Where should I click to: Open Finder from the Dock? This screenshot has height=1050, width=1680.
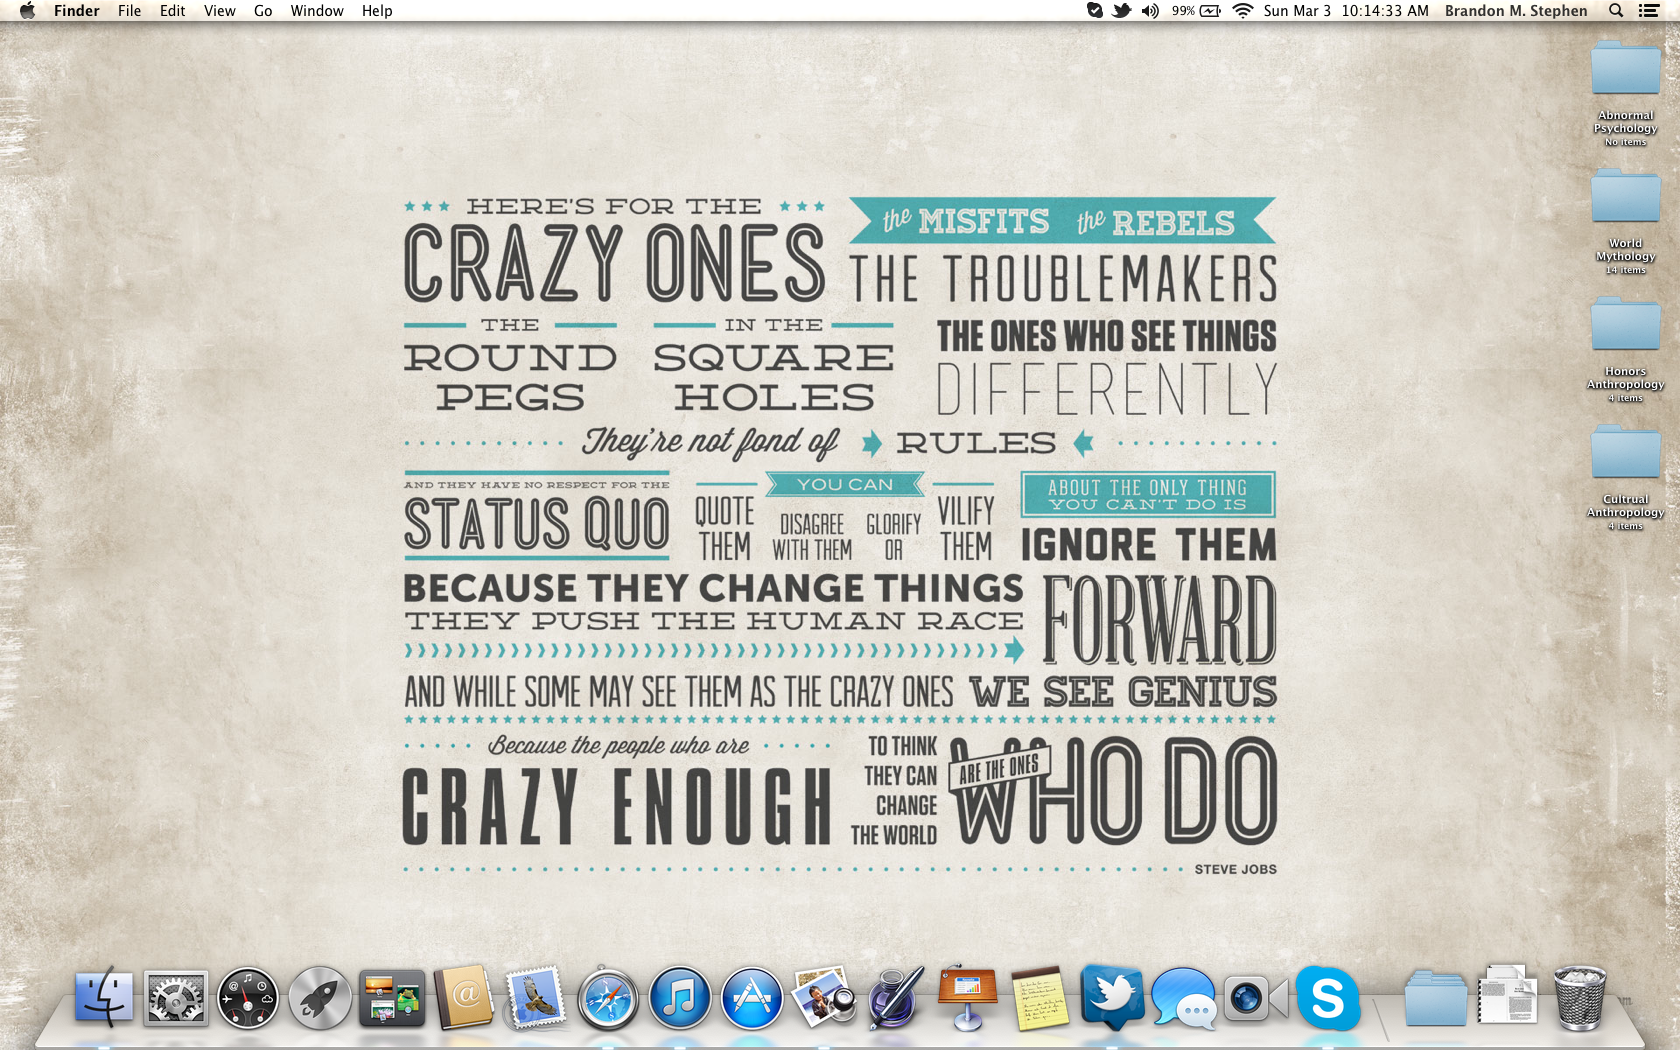click(104, 998)
